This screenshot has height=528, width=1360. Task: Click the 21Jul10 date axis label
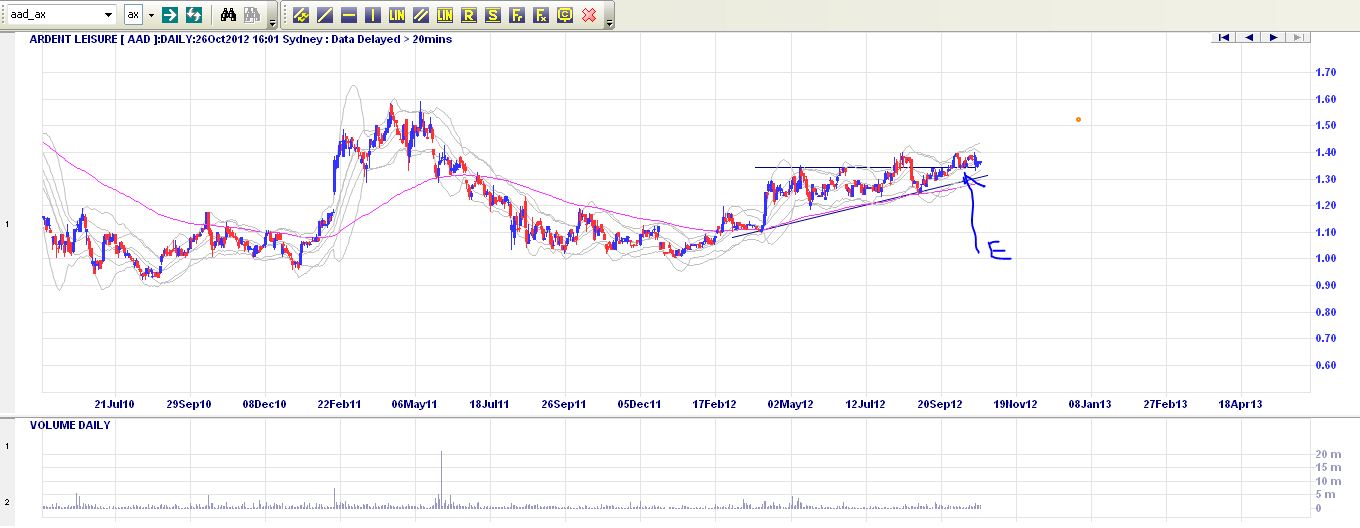coord(115,404)
